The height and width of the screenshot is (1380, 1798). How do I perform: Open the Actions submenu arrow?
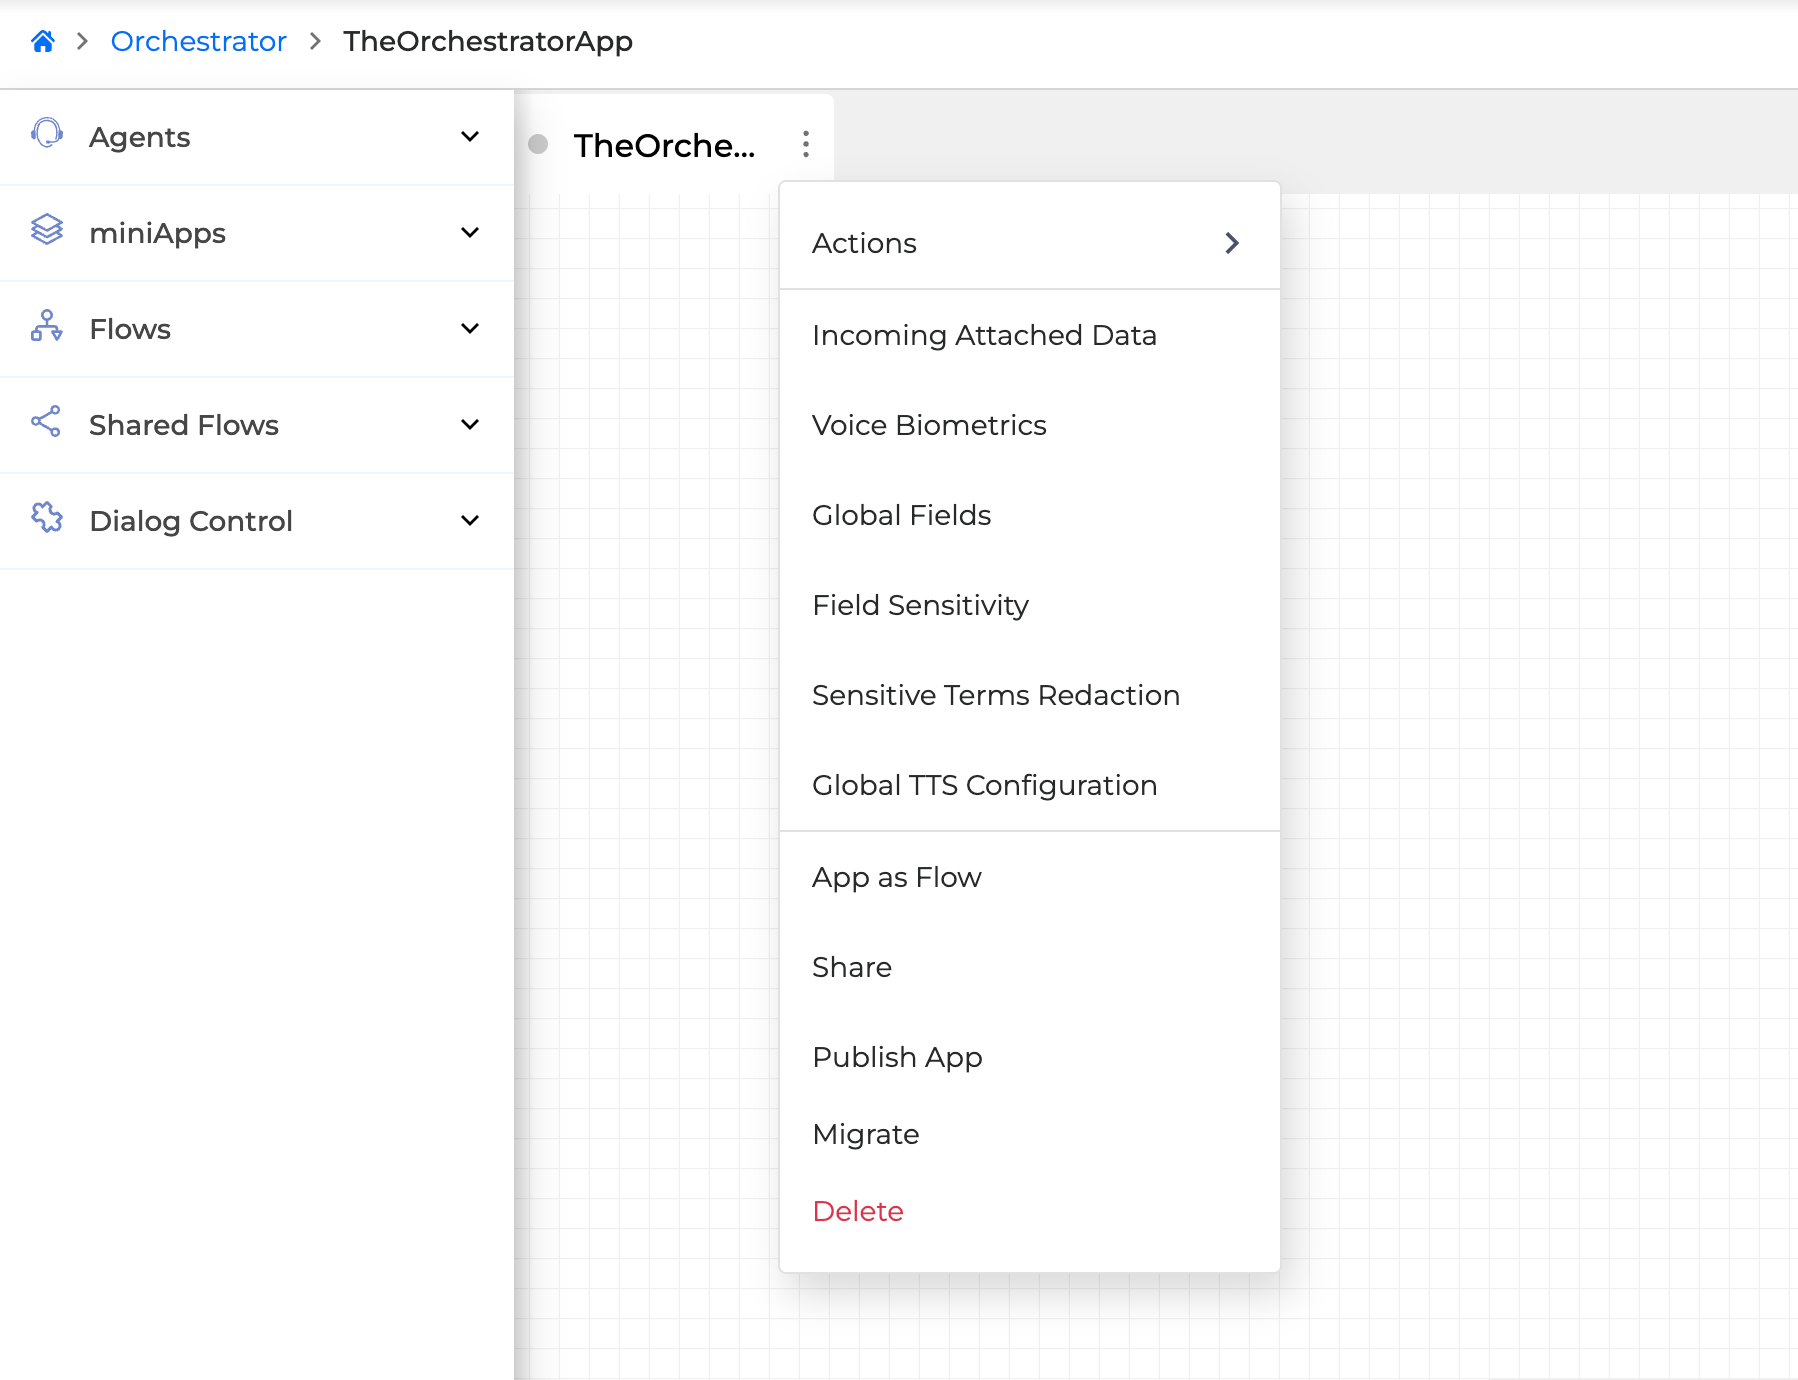pyautogui.click(x=1232, y=243)
